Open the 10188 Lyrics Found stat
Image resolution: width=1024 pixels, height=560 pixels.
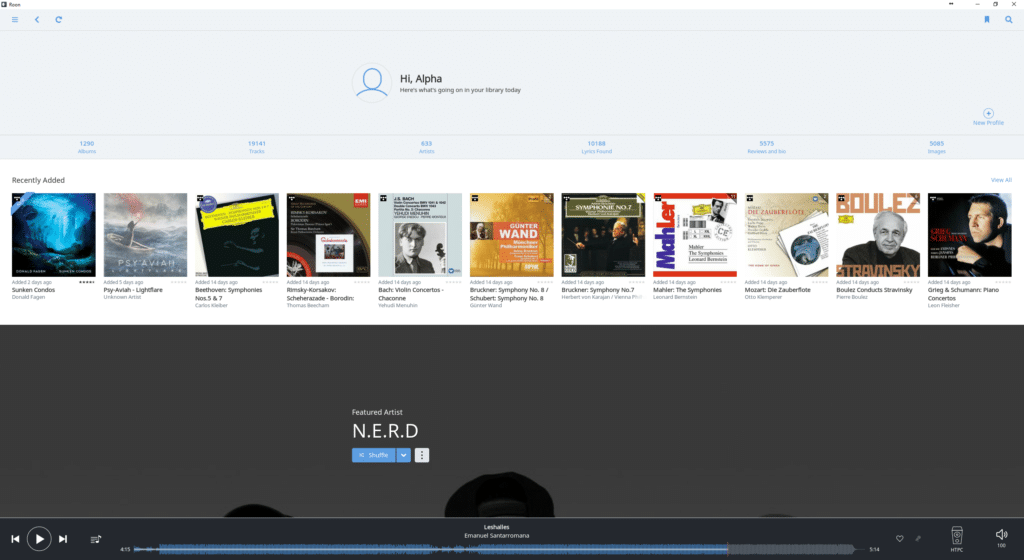596,147
